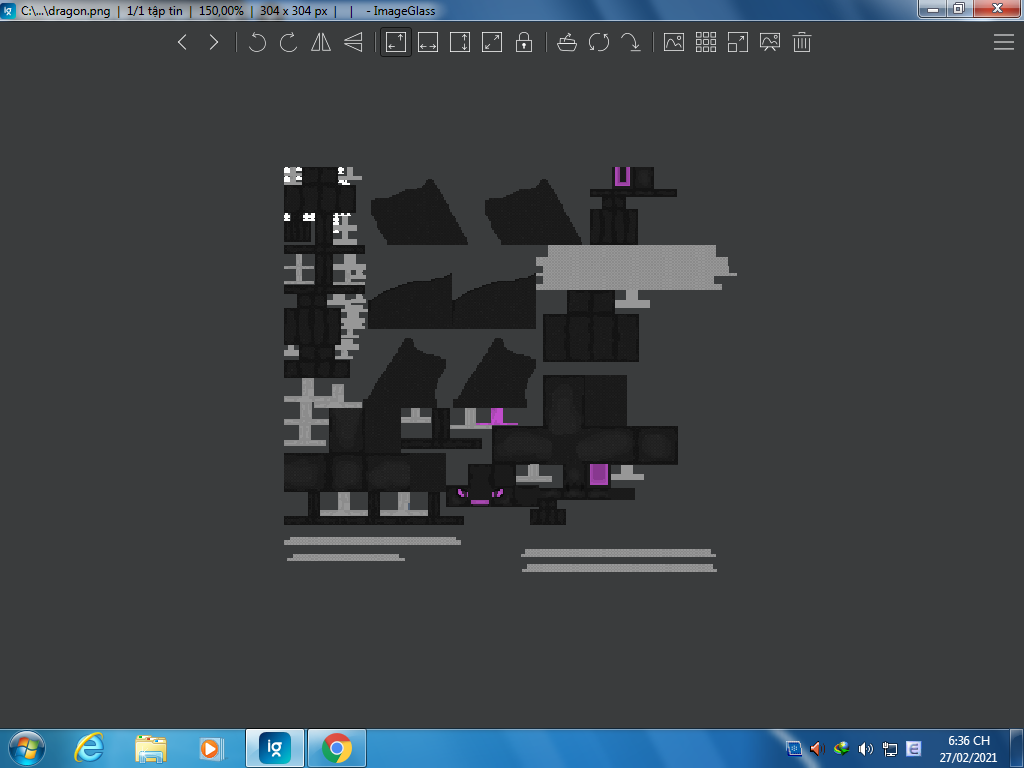Screen dimensions: 1024x768
Task: Restore down the ImageGlass window
Action: click(x=959, y=8)
